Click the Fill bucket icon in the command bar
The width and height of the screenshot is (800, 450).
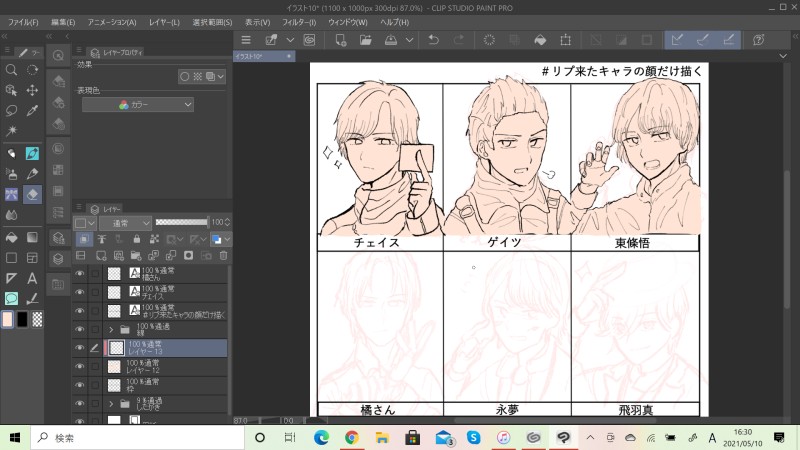point(540,40)
